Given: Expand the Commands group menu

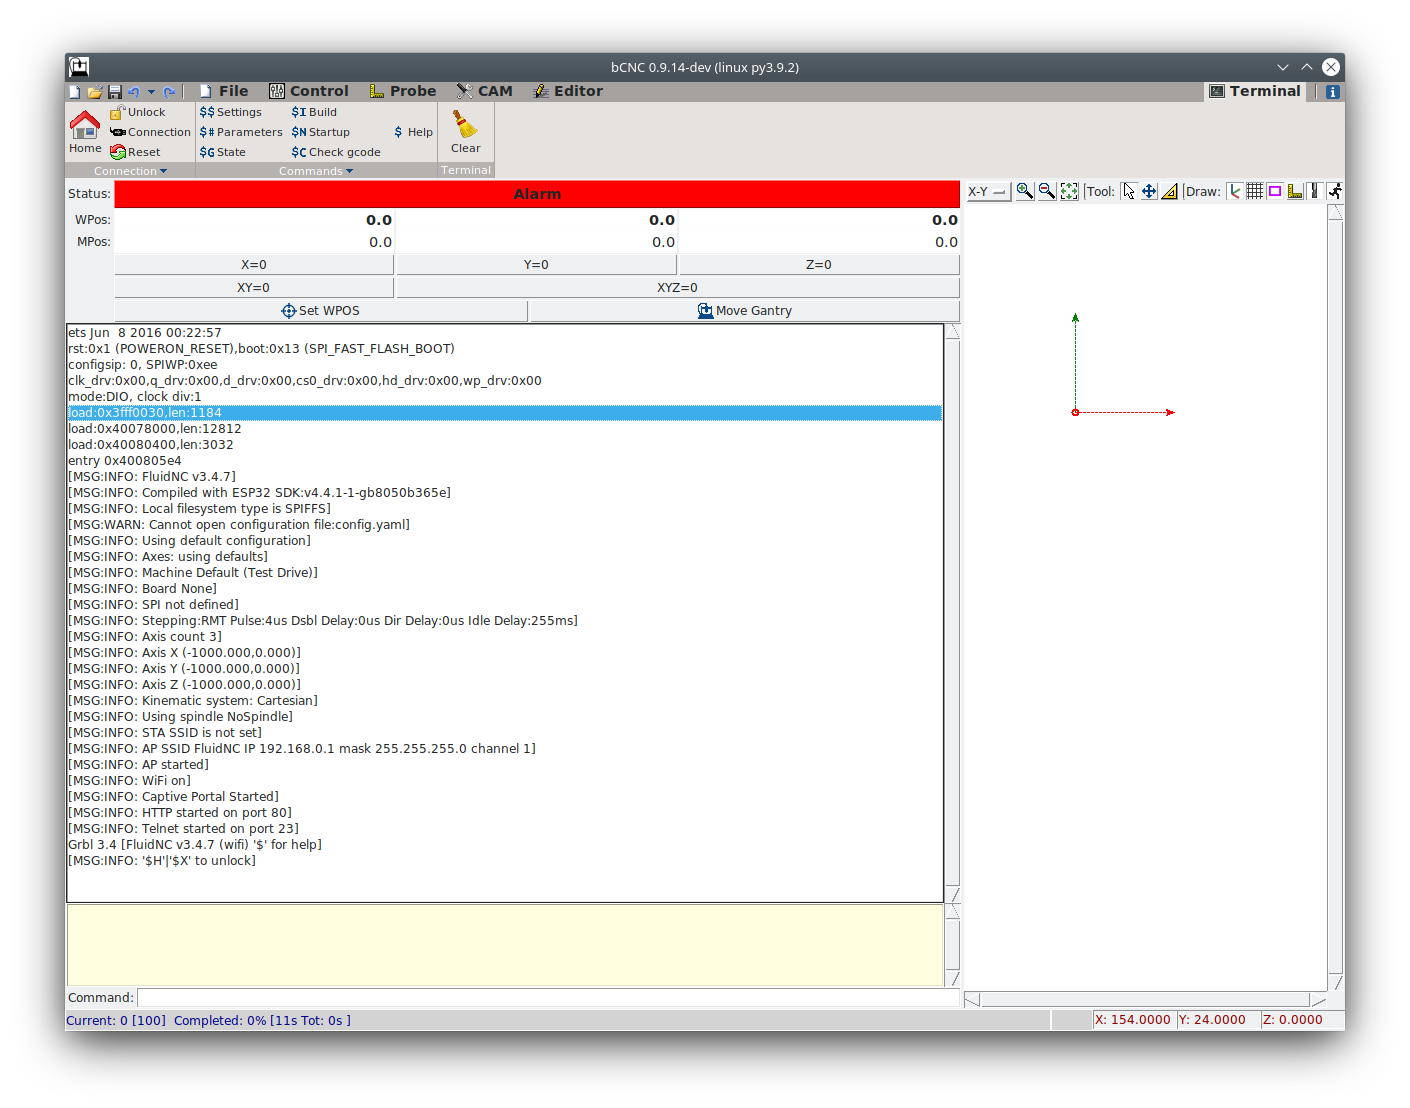Looking at the screenshot, I should pyautogui.click(x=316, y=171).
